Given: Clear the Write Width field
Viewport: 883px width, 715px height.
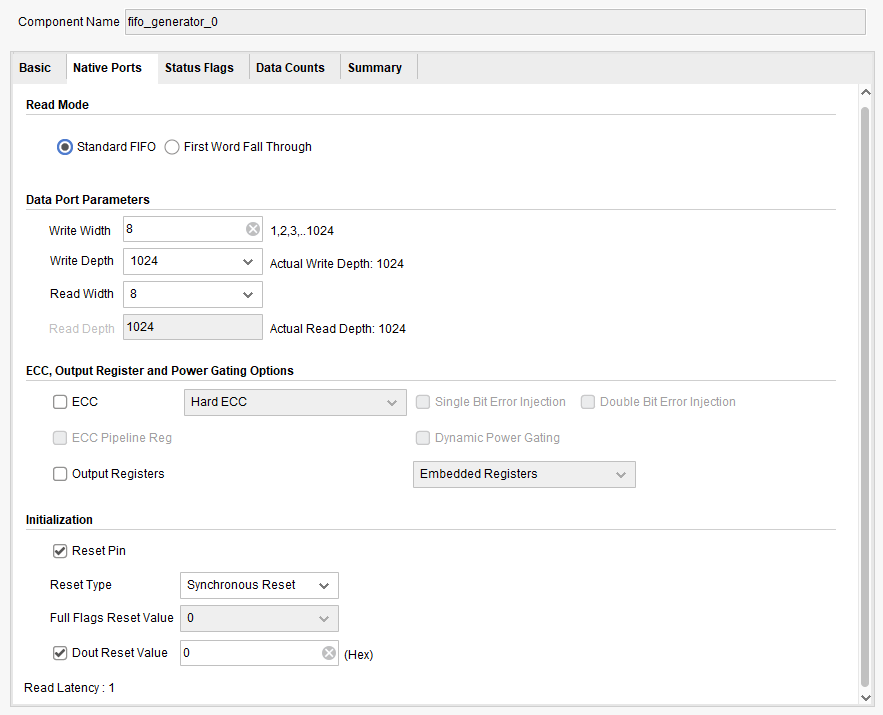Looking at the screenshot, I should coord(253,230).
